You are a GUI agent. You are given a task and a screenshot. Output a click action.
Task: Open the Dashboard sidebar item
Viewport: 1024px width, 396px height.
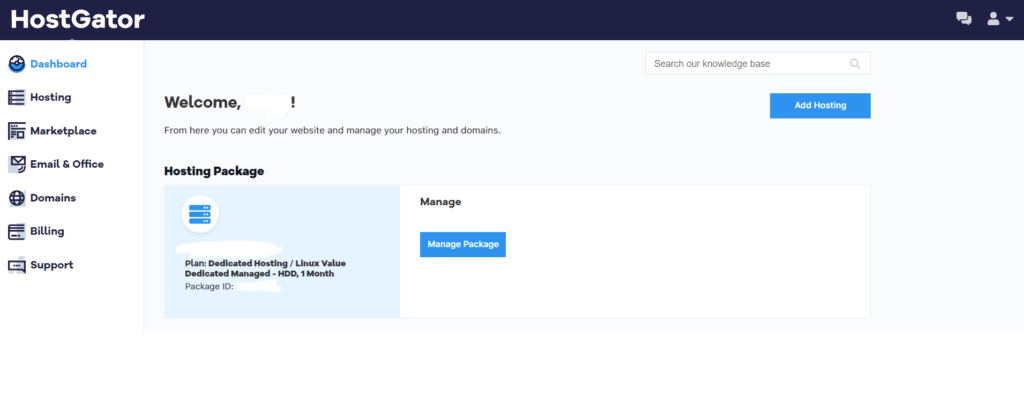click(x=58, y=64)
